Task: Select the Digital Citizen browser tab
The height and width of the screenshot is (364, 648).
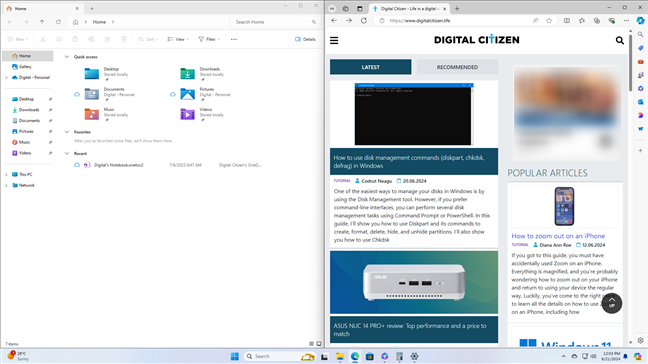Action: (408, 8)
